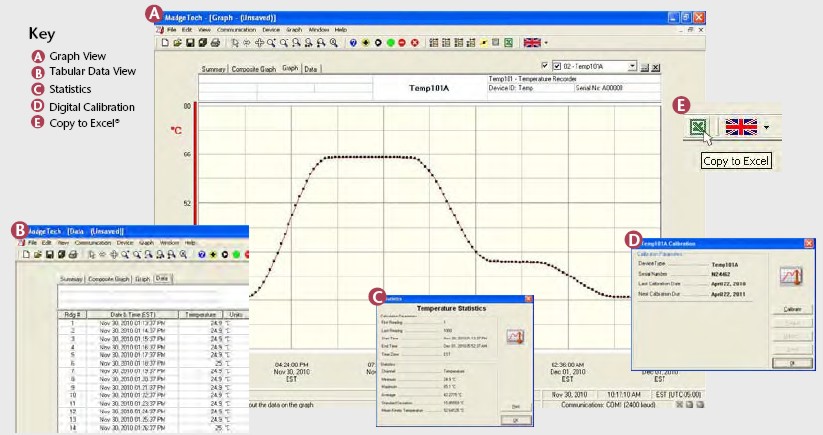Screen dimensions: 823x435
Task: Select the pointer tool in Graph window toolbar
Action: (x=235, y=43)
